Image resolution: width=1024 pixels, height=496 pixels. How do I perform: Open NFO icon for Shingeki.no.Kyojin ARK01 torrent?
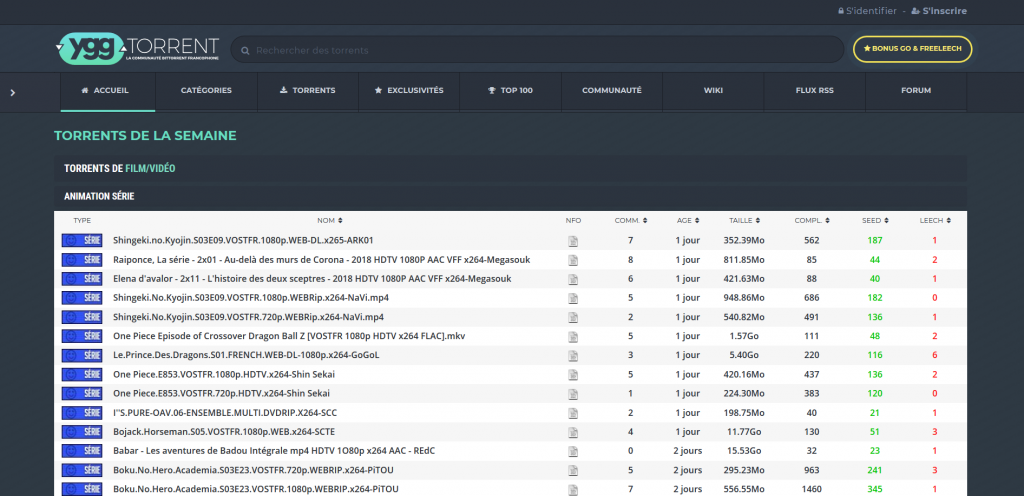[x=573, y=241]
